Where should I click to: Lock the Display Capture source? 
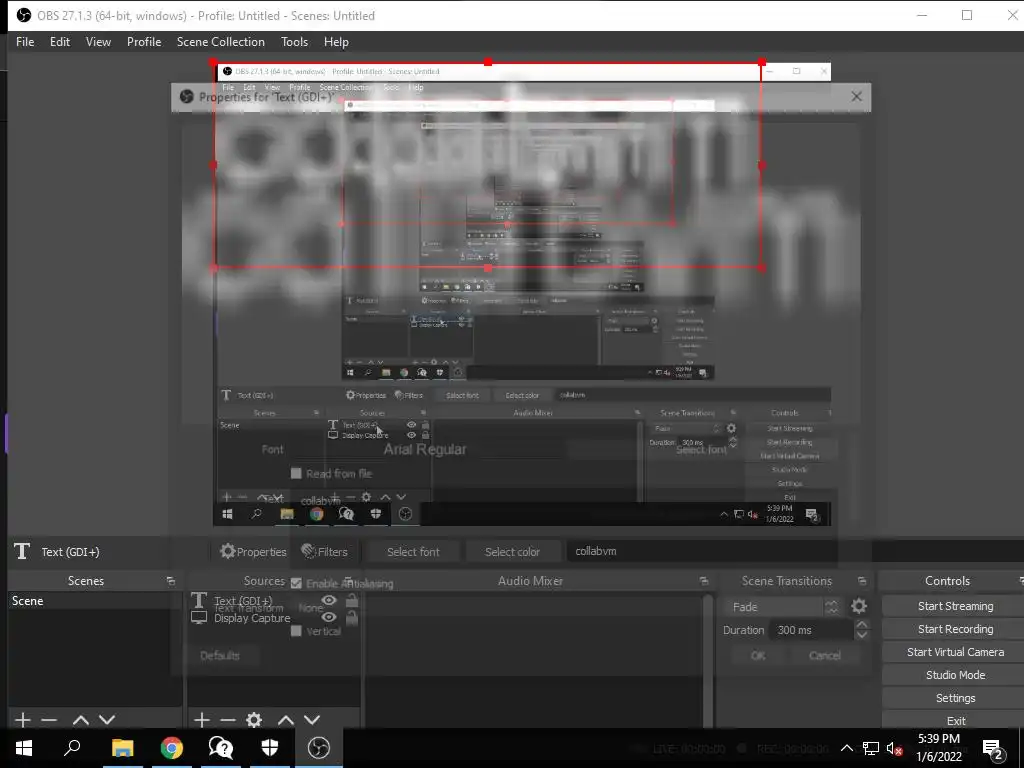coord(352,617)
